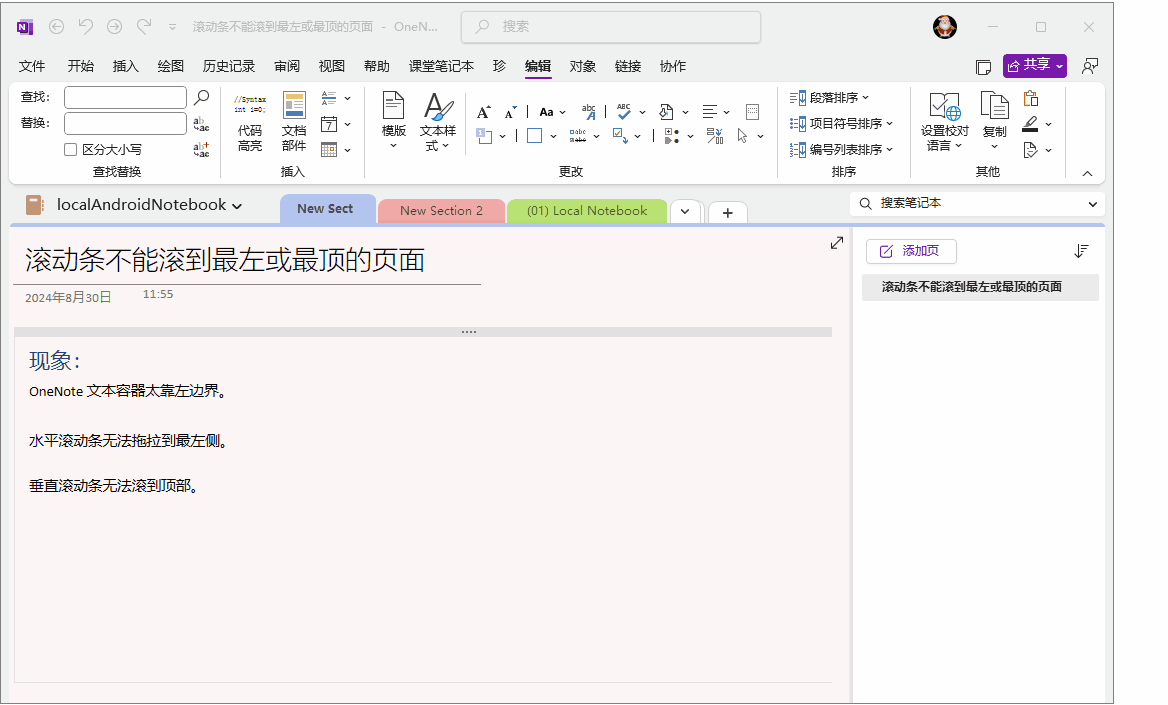Screen dimensions: 1168x705
Task: Click the horizontal line insert icon
Action: click(329, 98)
